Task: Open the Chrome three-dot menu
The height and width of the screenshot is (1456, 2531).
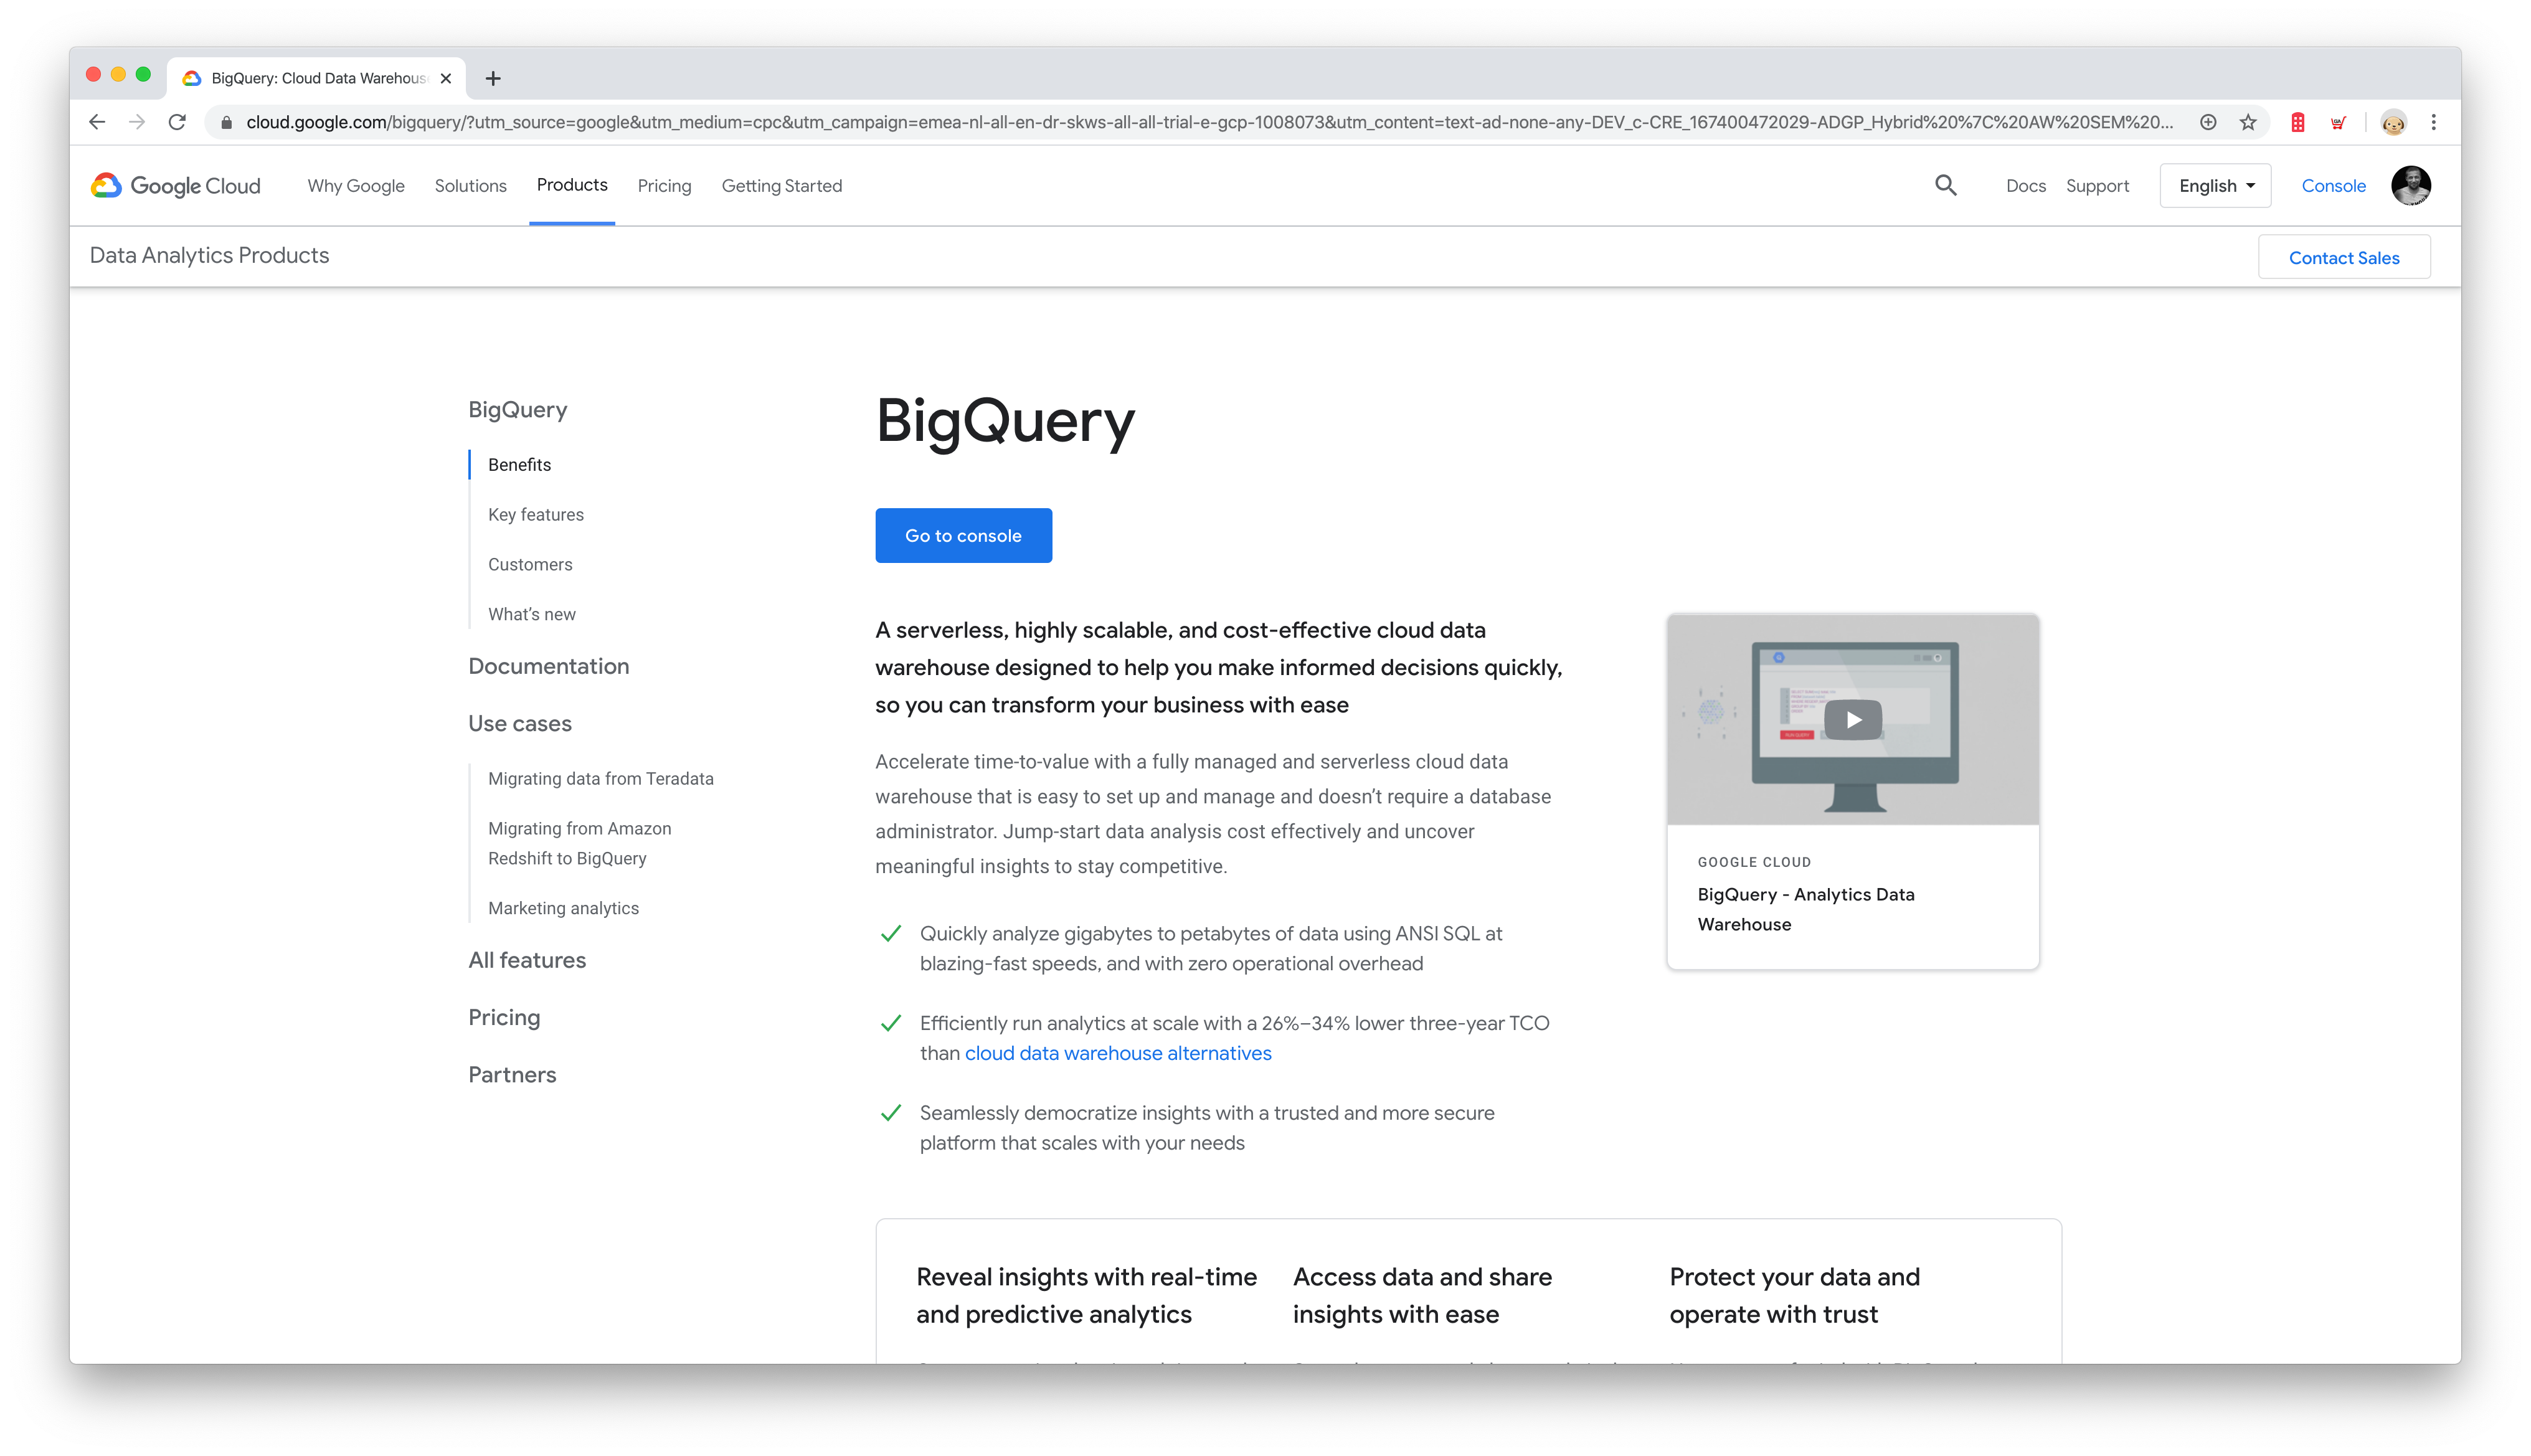Action: (2434, 122)
